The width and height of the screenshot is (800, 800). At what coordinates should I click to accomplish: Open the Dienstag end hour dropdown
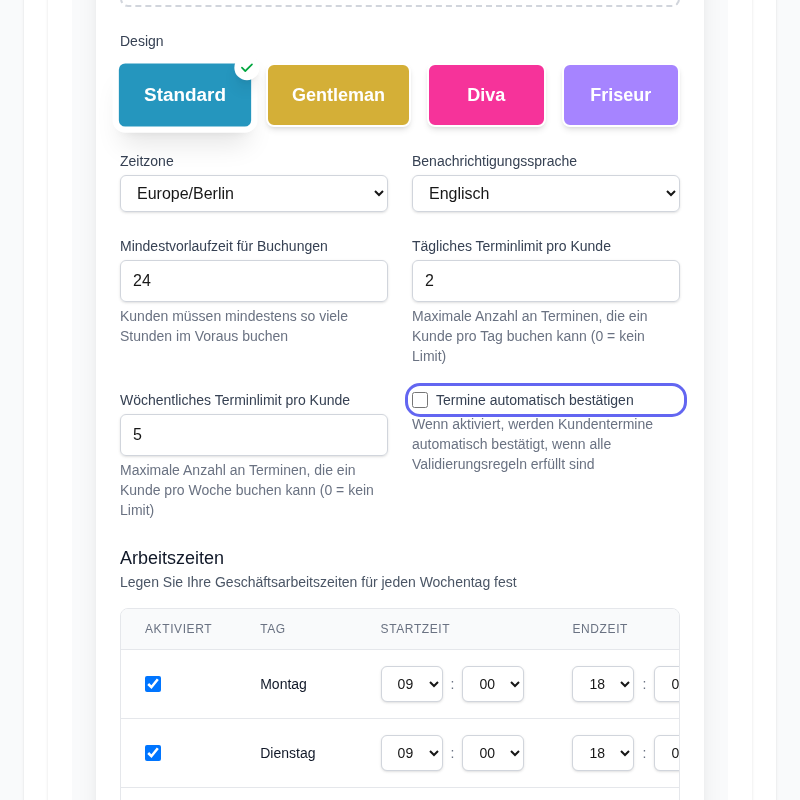coord(602,753)
